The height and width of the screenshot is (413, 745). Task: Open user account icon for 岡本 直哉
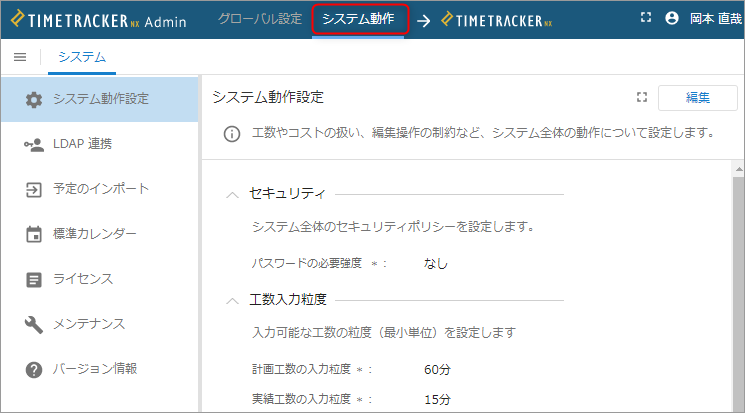tap(672, 18)
